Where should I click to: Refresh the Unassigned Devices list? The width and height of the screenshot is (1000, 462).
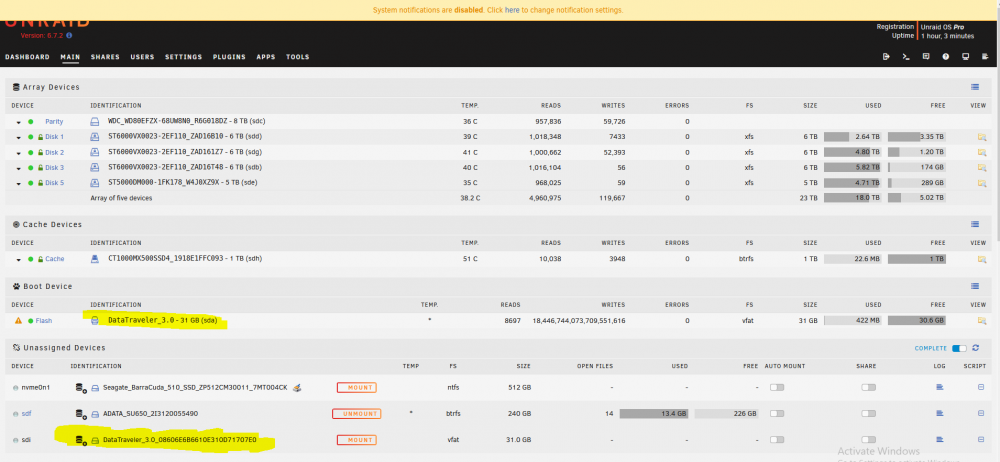coord(975,348)
